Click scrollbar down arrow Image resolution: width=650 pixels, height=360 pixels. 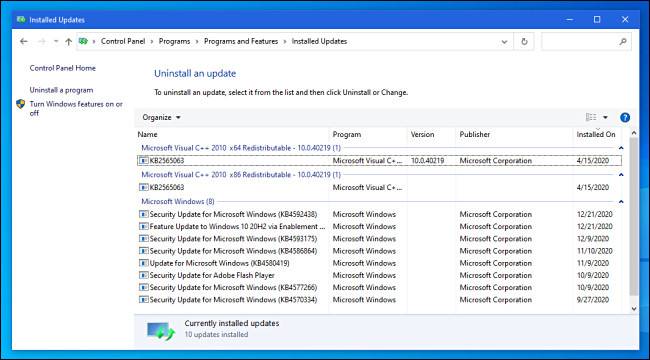(x=633, y=309)
